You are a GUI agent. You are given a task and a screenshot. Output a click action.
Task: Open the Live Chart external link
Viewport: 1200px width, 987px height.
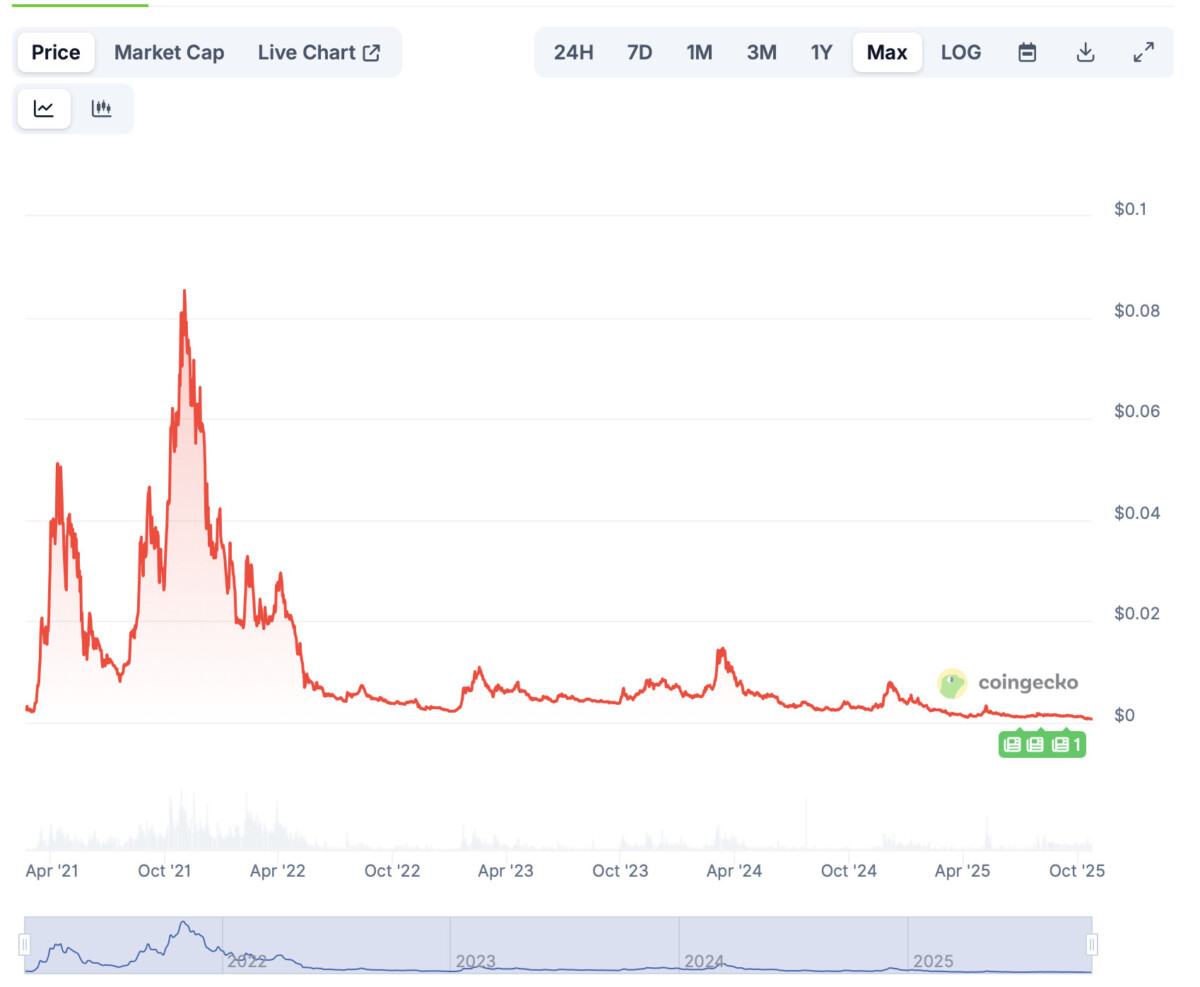pyautogui.click(x=319, y=53)
